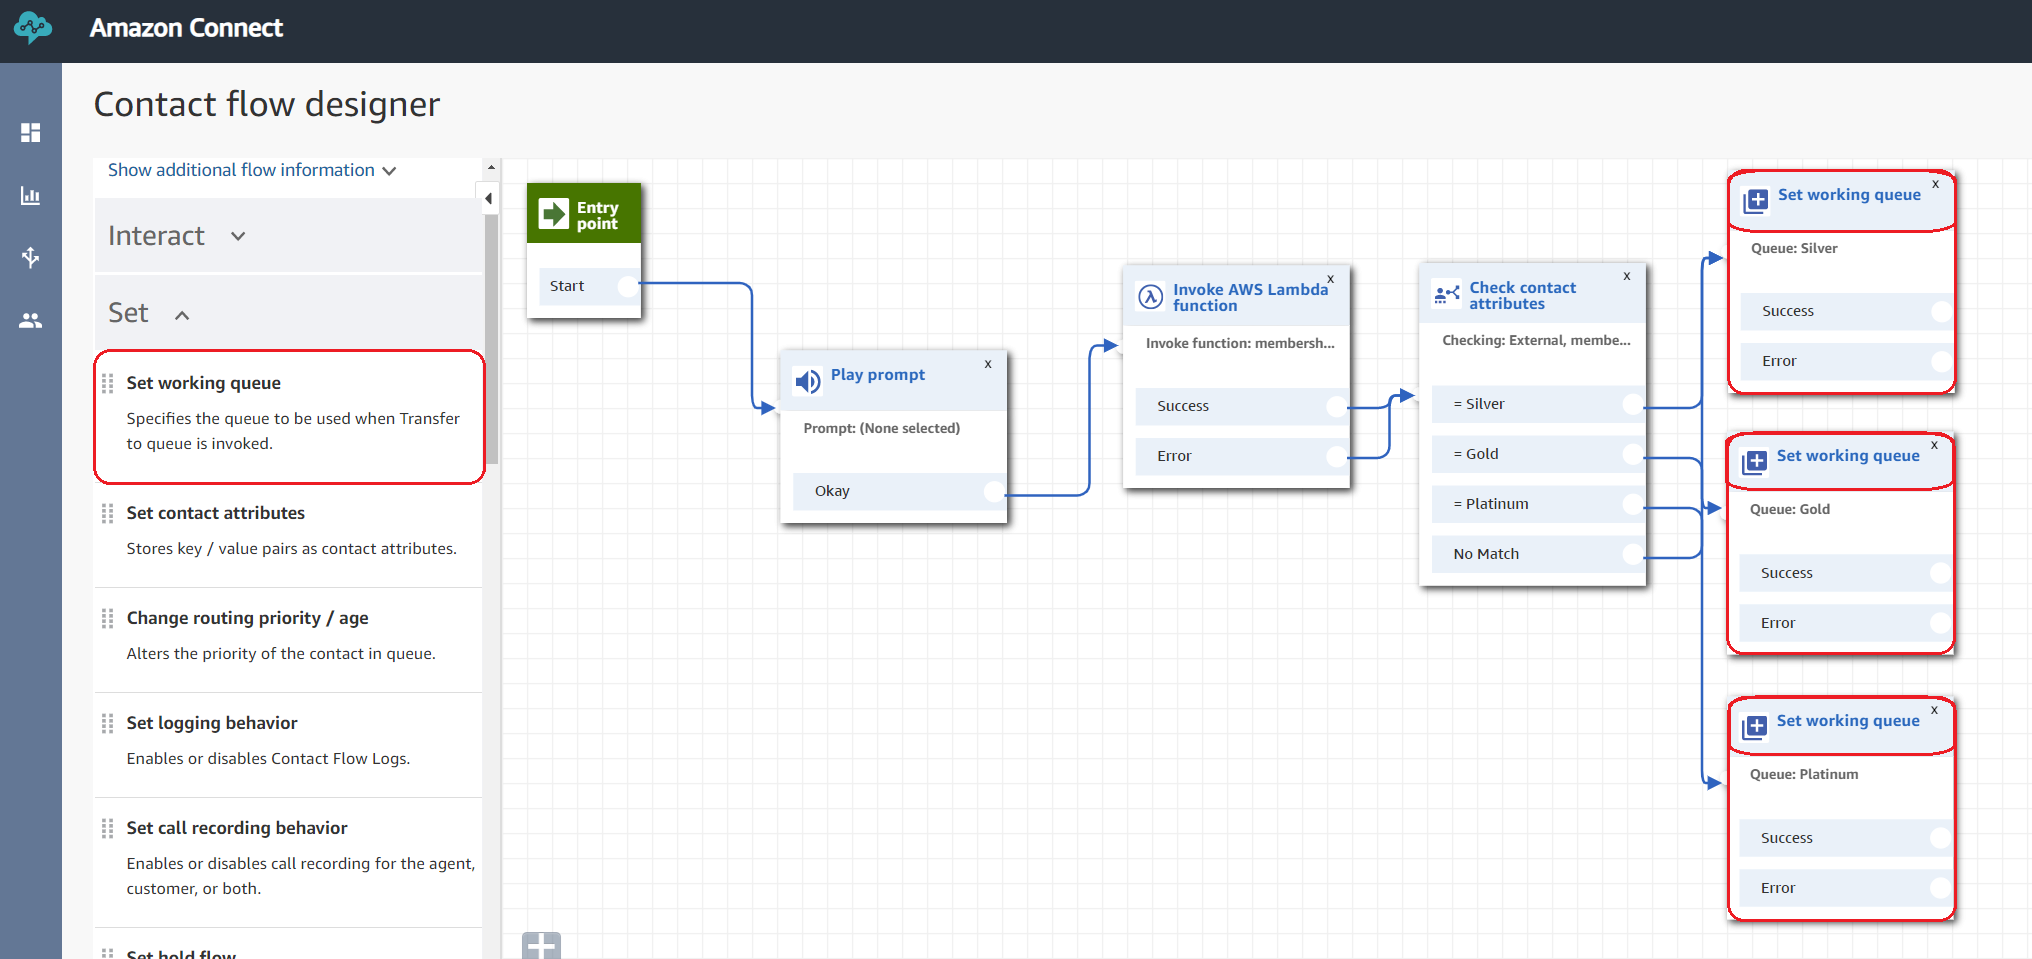
Task: Open the Check contact attributes title
Action: click(x=1522, y=296)
